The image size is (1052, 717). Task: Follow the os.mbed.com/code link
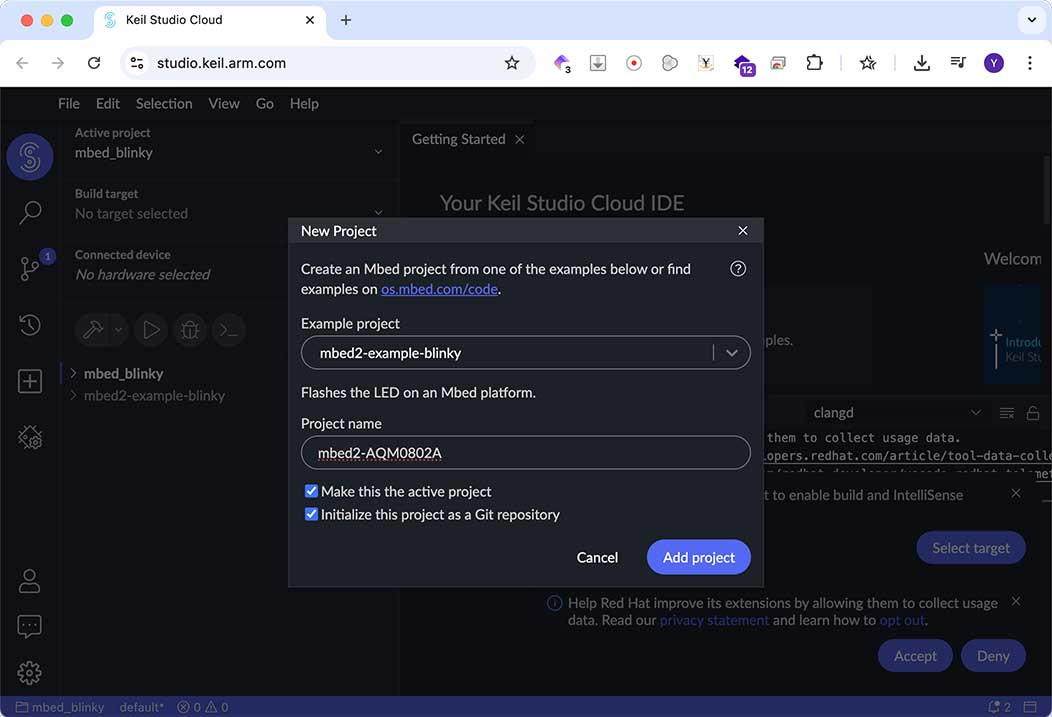[x=439, y=289]
